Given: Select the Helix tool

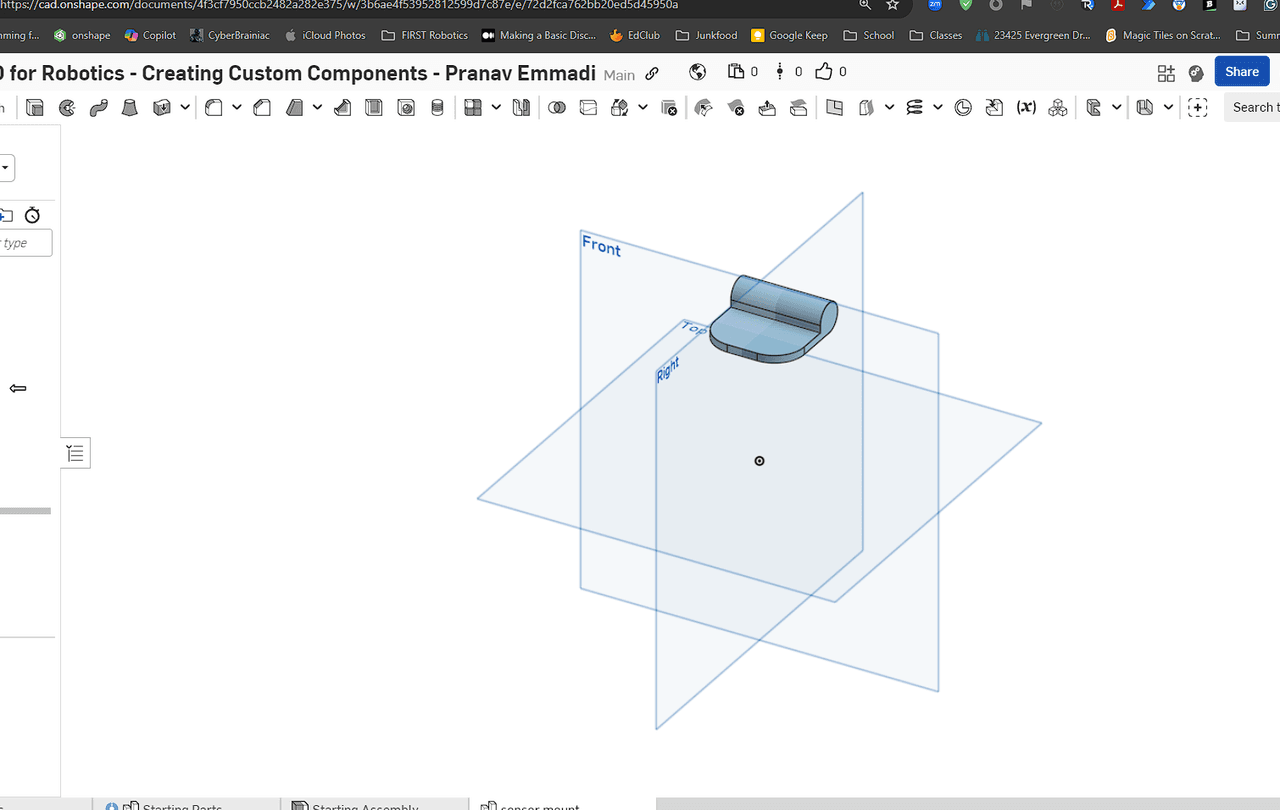Looking at the screenshot, I should tap(914, 108).
